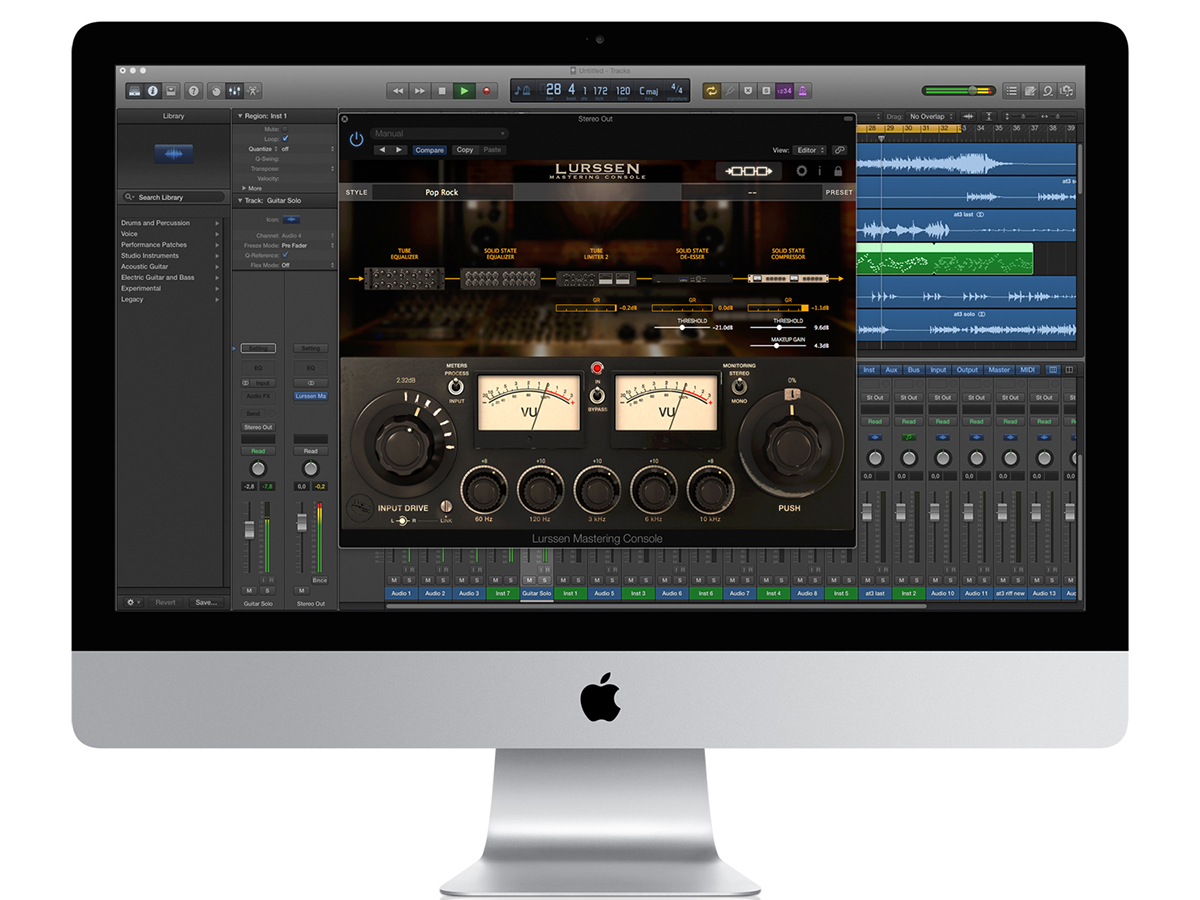Screen dimensions: 1200x900
Task: Show the Mixer using toolbar faders icon
Action: pyautogui.click(x=236, y=90)
